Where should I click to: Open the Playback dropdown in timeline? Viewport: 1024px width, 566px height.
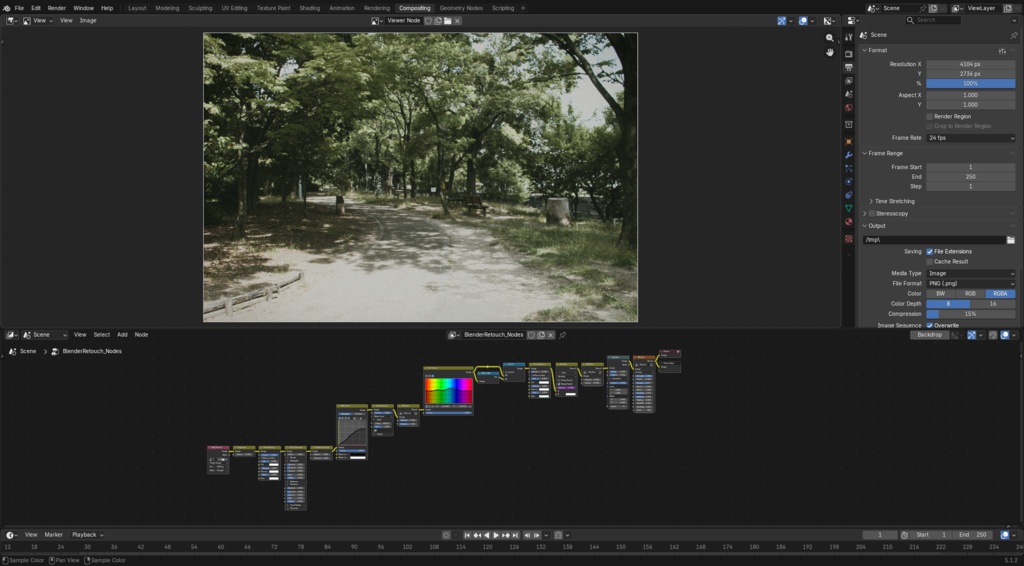coord(88,535)
